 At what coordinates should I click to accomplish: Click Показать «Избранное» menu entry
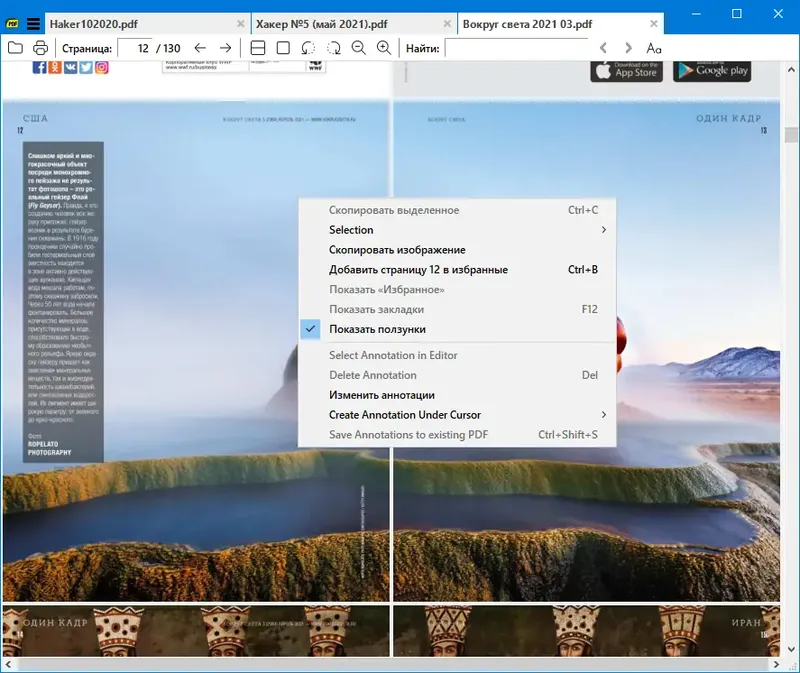pyautogui.click(x=457, y=289)
